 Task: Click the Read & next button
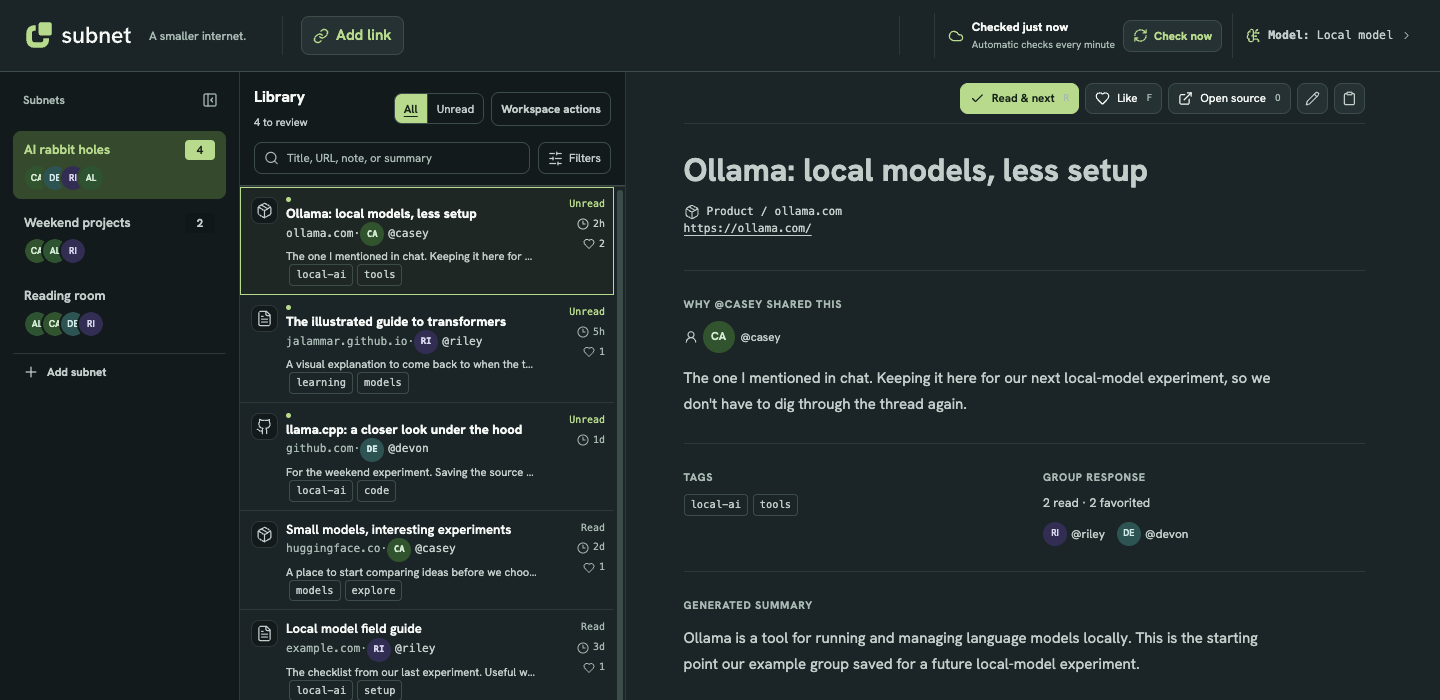click(x=1019, y=98)
